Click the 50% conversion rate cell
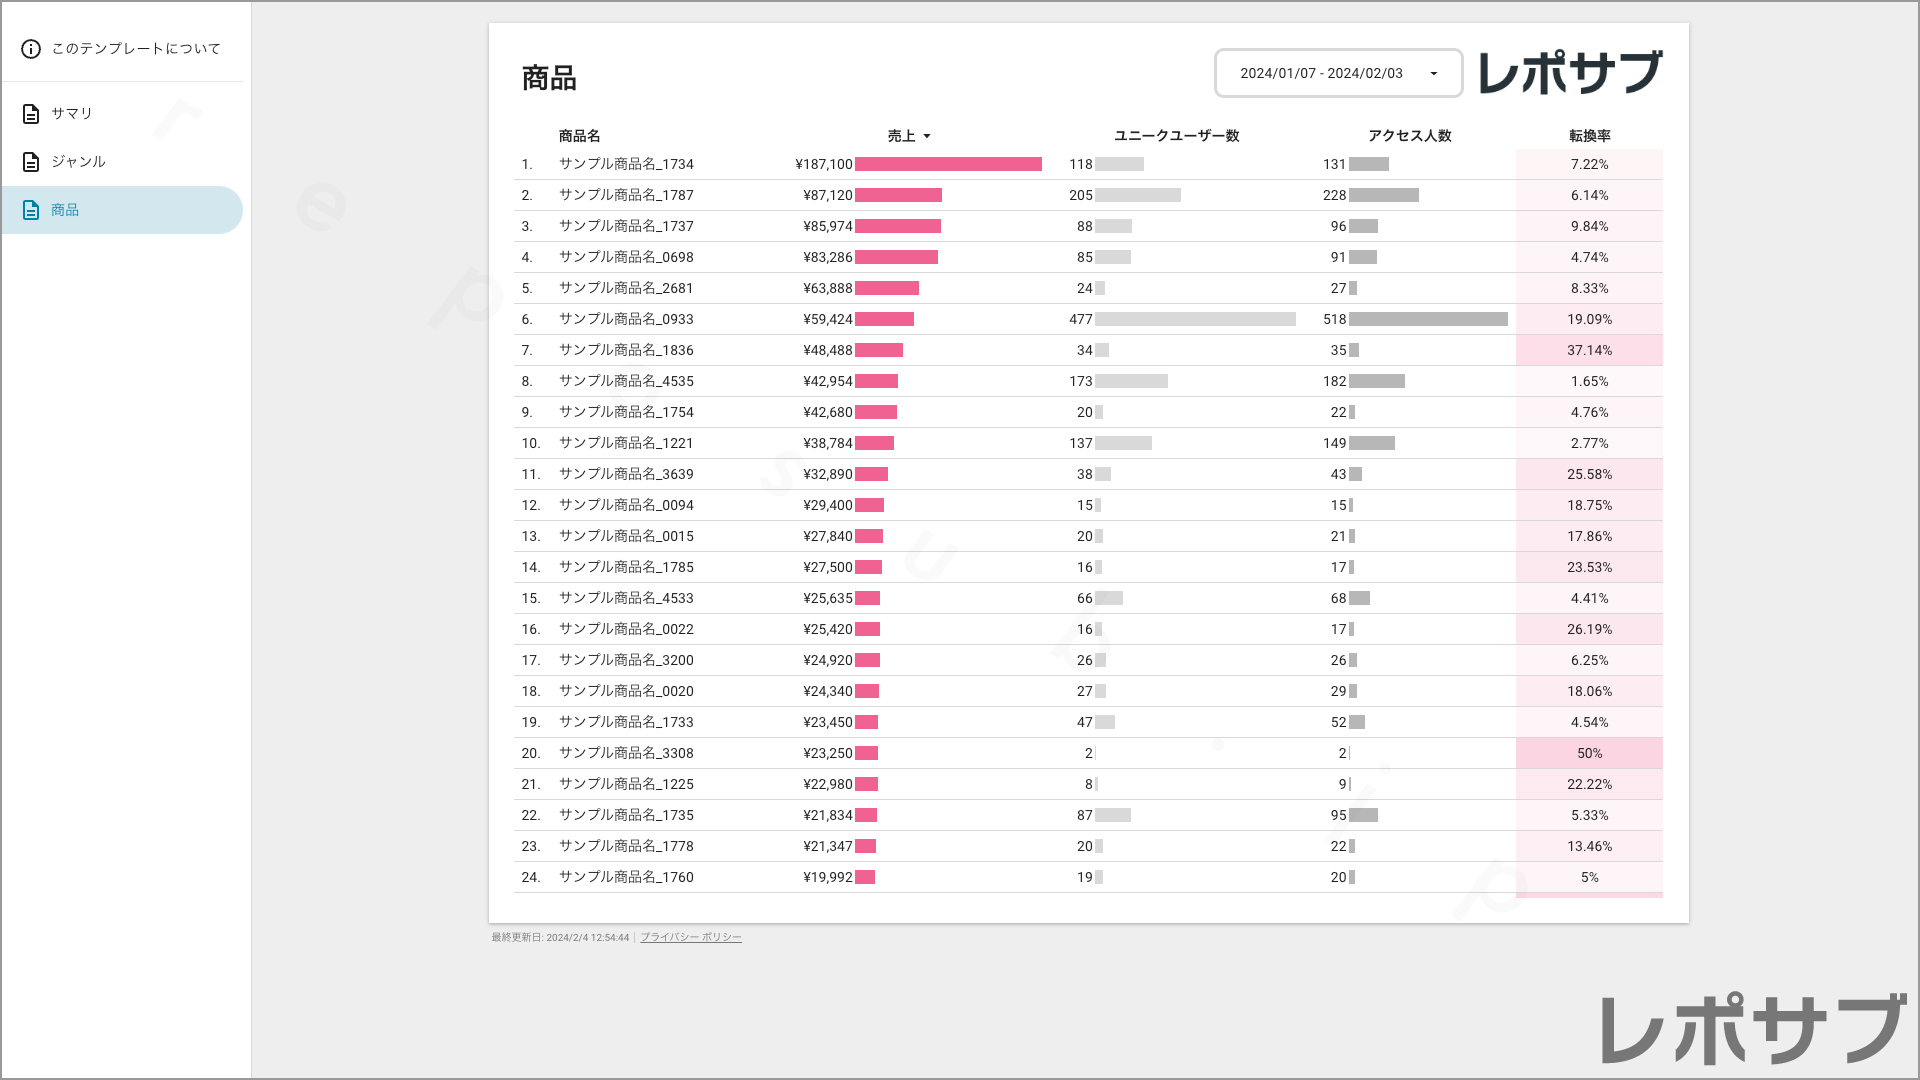Image resolution: width=1920 pixels, height=1080 pixels. click(1589, 754)
